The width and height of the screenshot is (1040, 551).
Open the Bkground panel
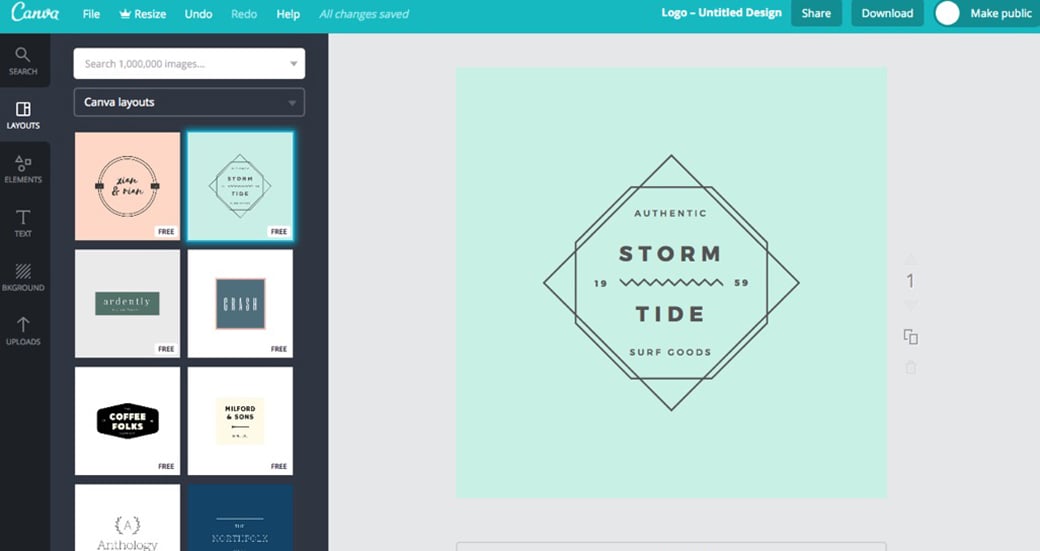click(x=23, y=276)
